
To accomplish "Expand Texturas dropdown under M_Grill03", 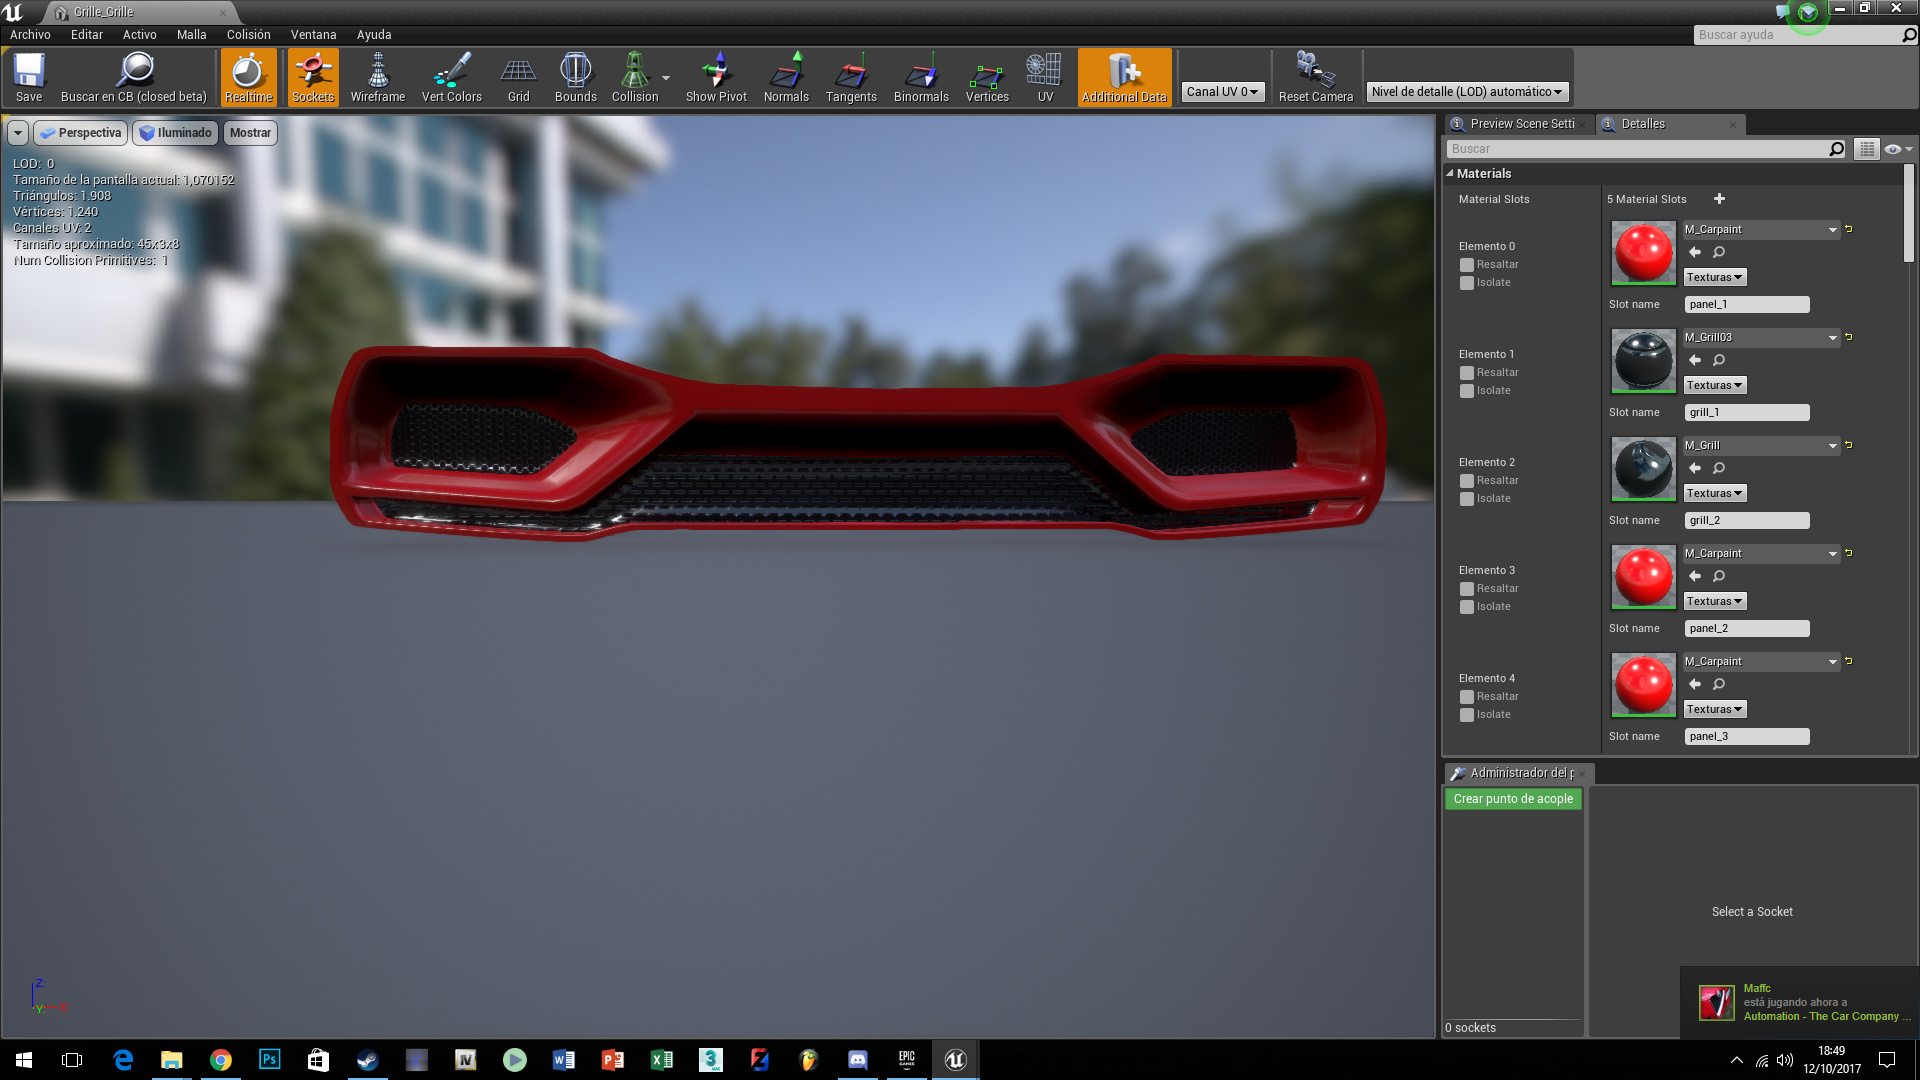I will 1714,385.
